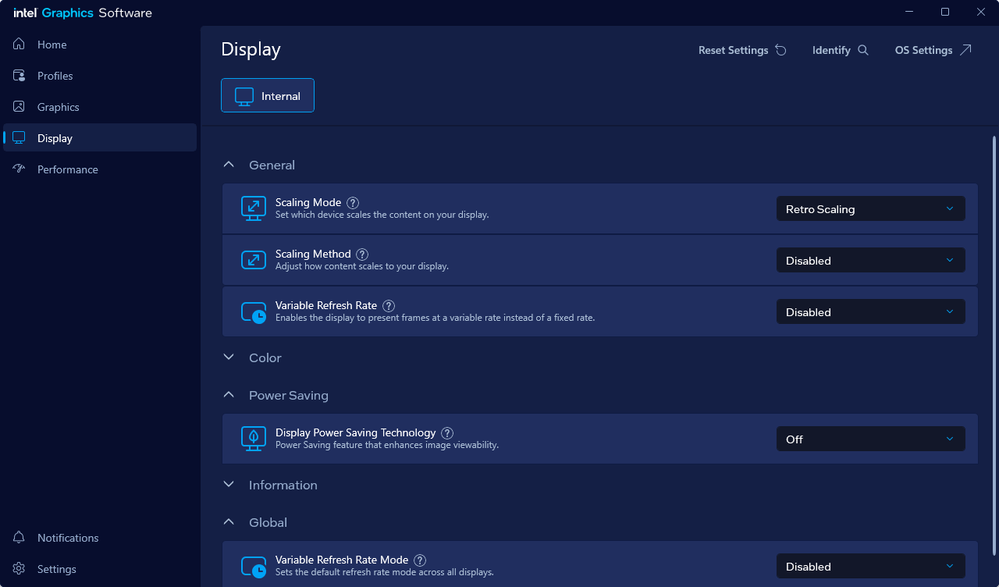Collapse the Global section

tap(229, 522)
